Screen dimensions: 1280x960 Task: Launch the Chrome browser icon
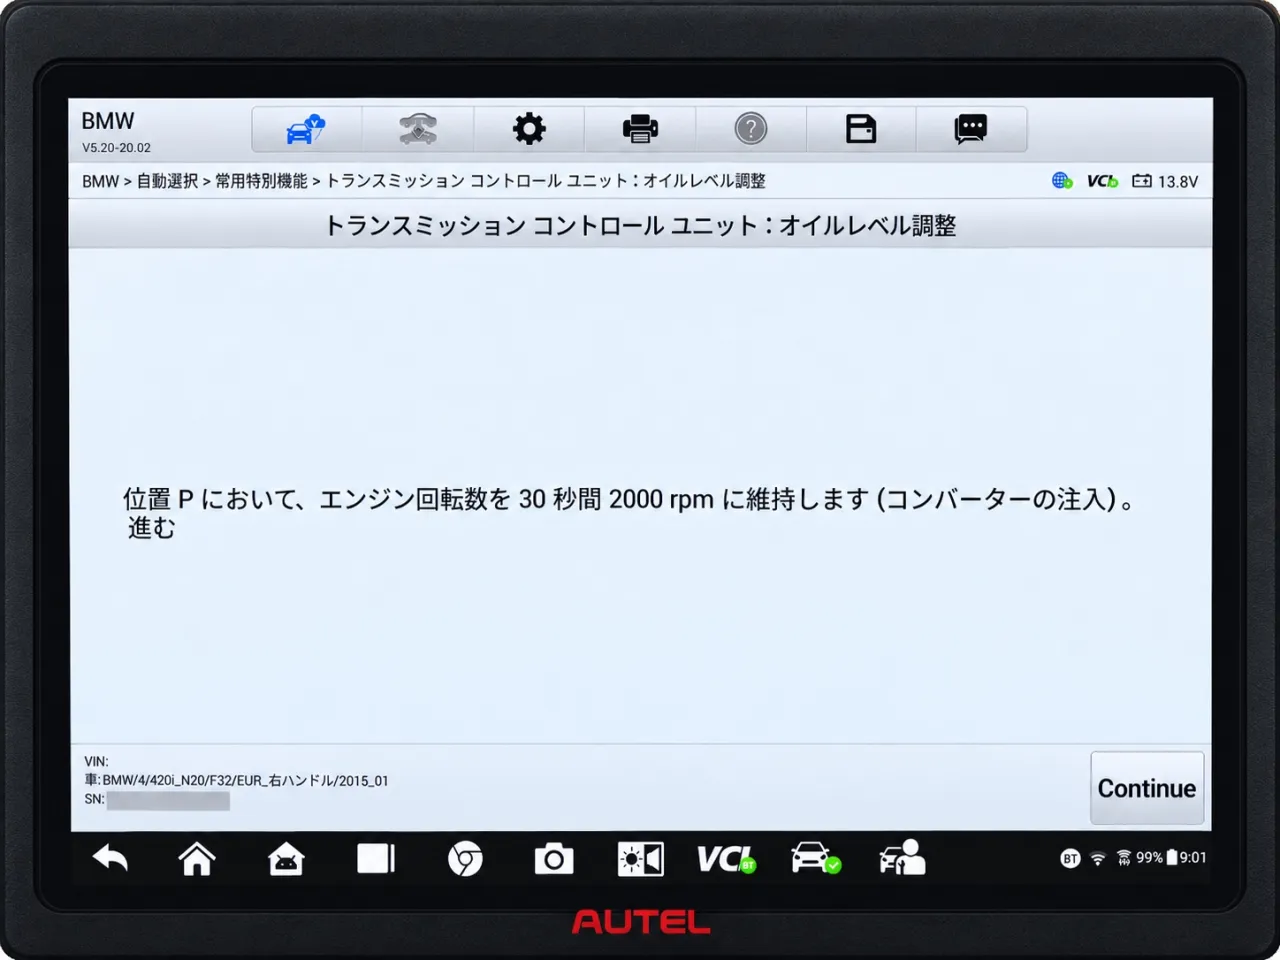(x=465, y=858)
